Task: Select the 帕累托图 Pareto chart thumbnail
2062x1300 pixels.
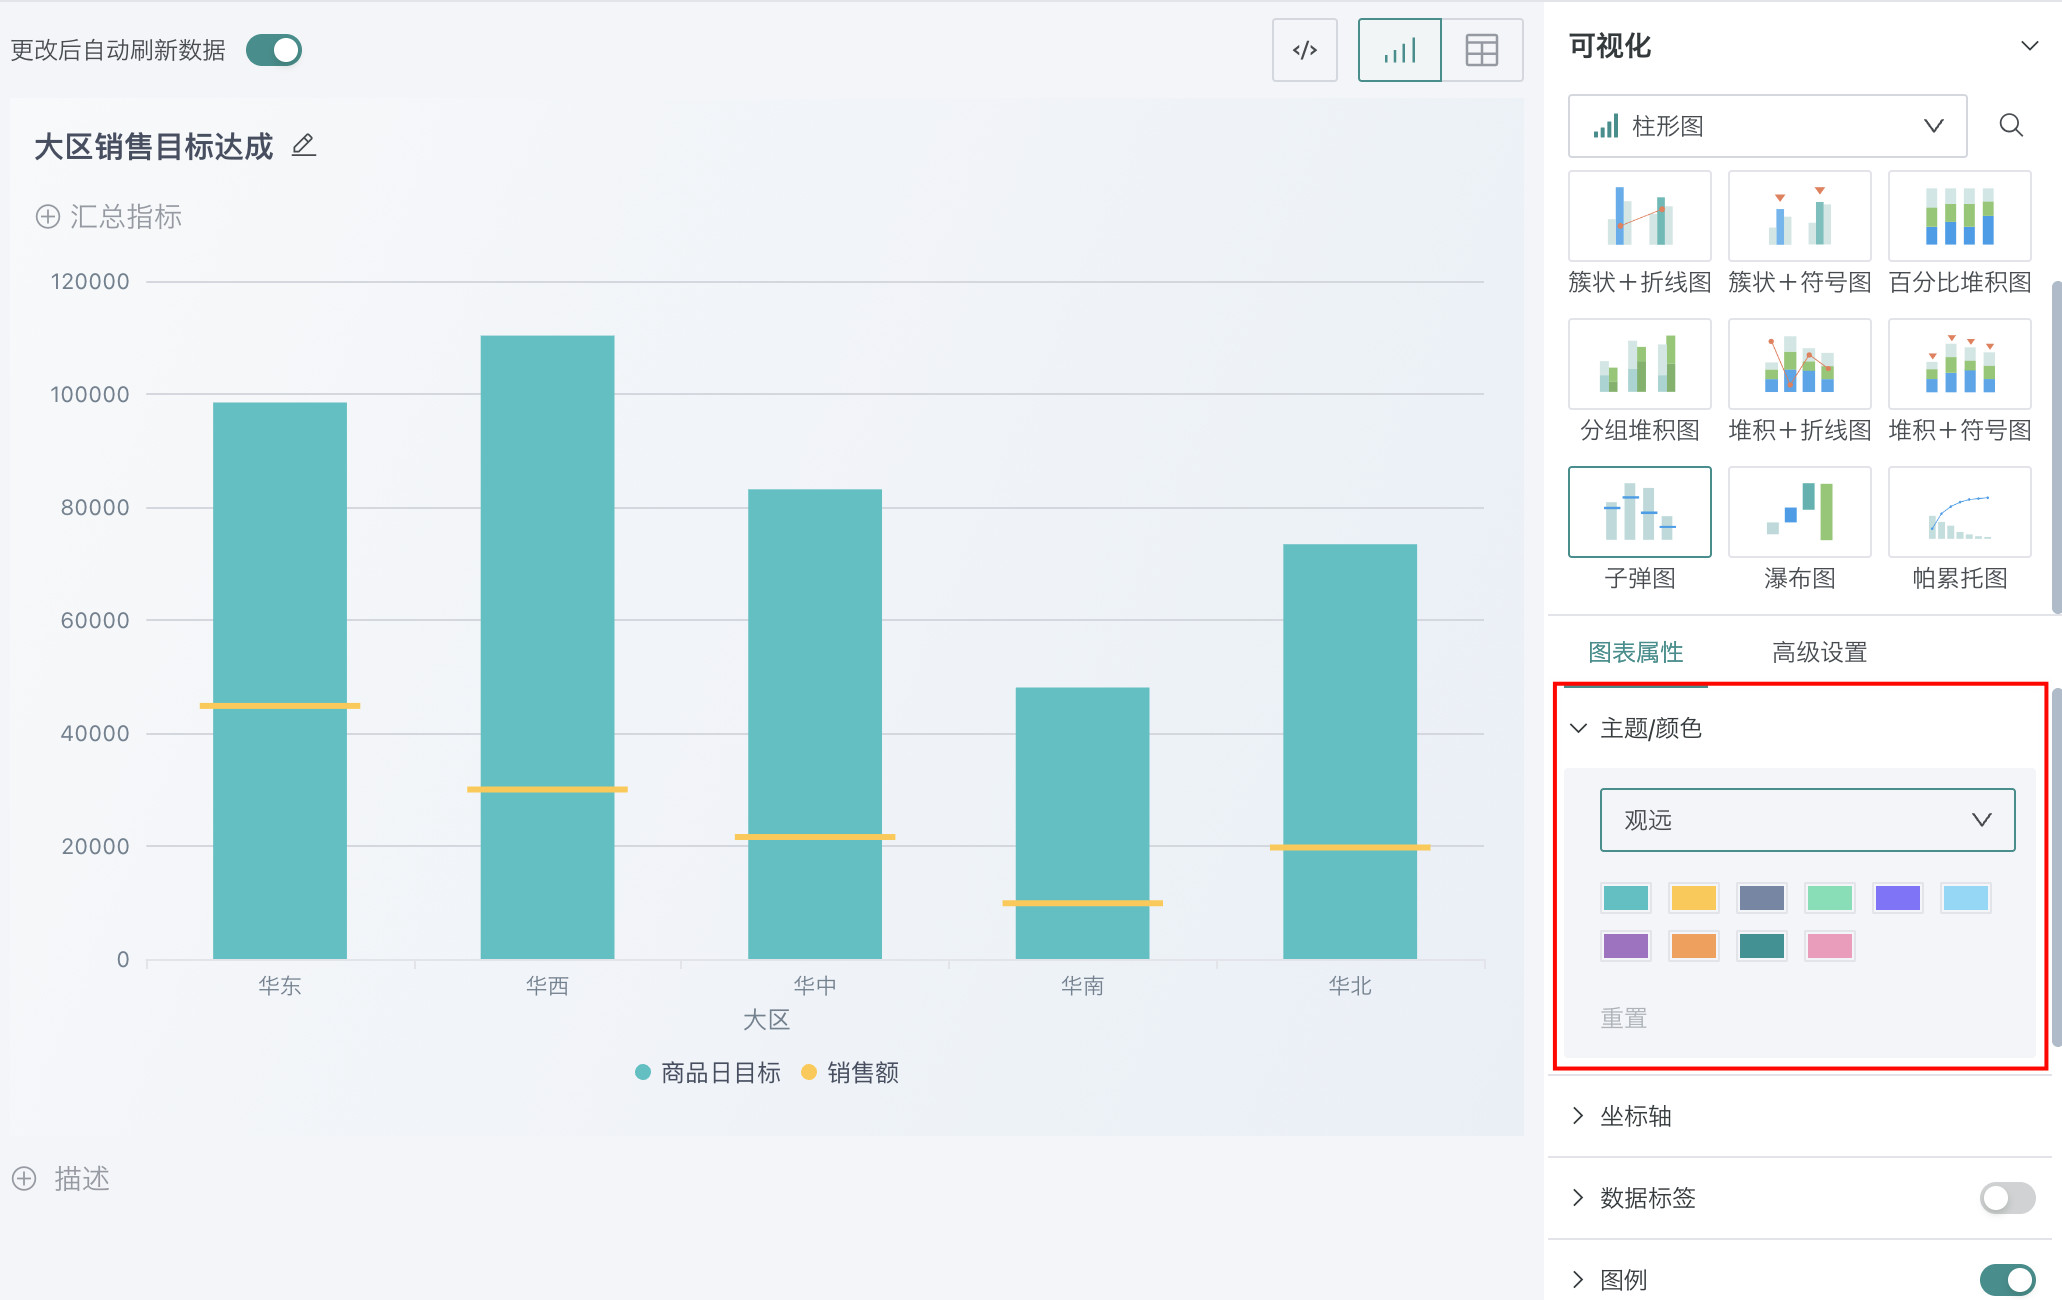Action: 1959,512
